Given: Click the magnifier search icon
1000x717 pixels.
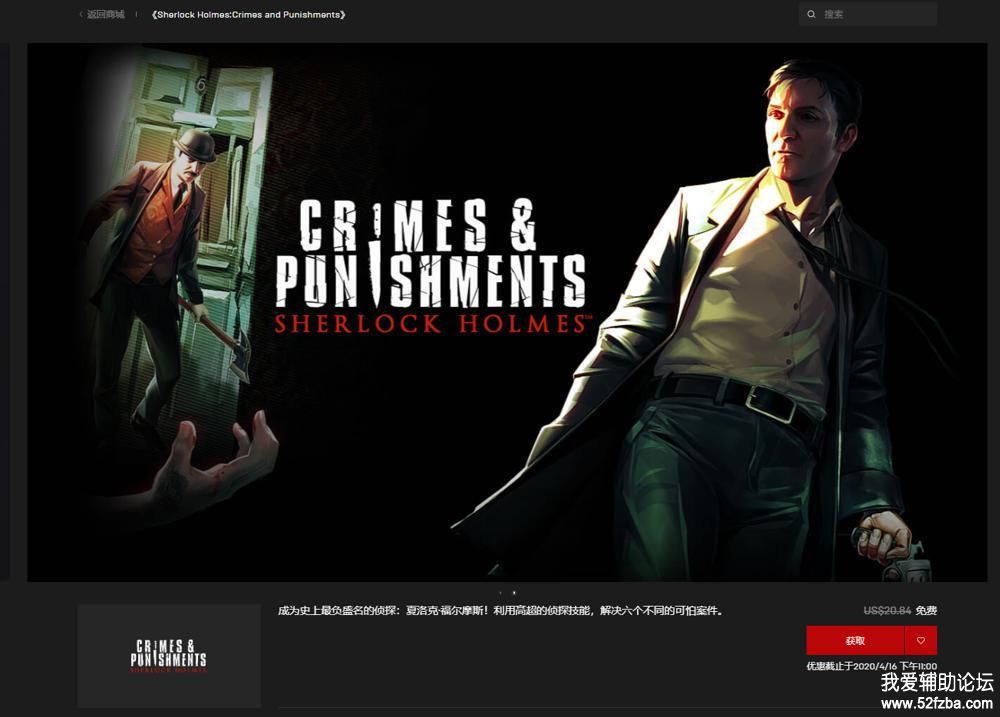Looking at the screenshot, I should (x=811, y=14).
